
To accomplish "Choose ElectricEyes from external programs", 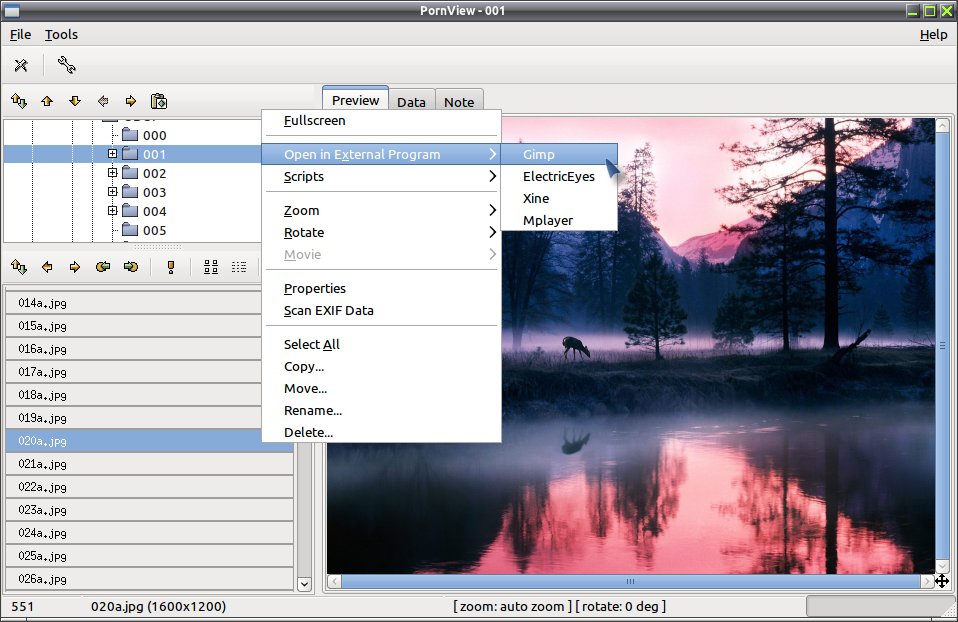I will pos(559,177).
